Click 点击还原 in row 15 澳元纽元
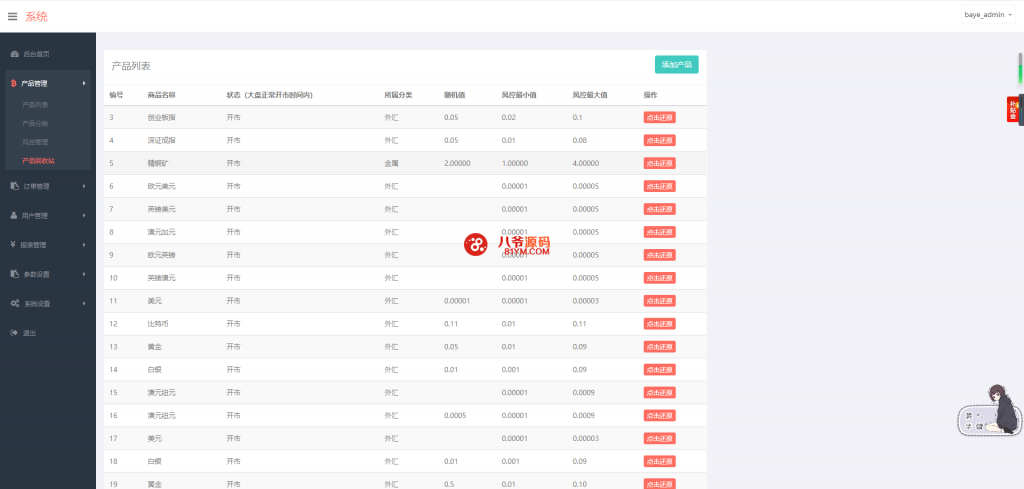The height and width of the screenshot is (489, 1024). click(660, 392)
